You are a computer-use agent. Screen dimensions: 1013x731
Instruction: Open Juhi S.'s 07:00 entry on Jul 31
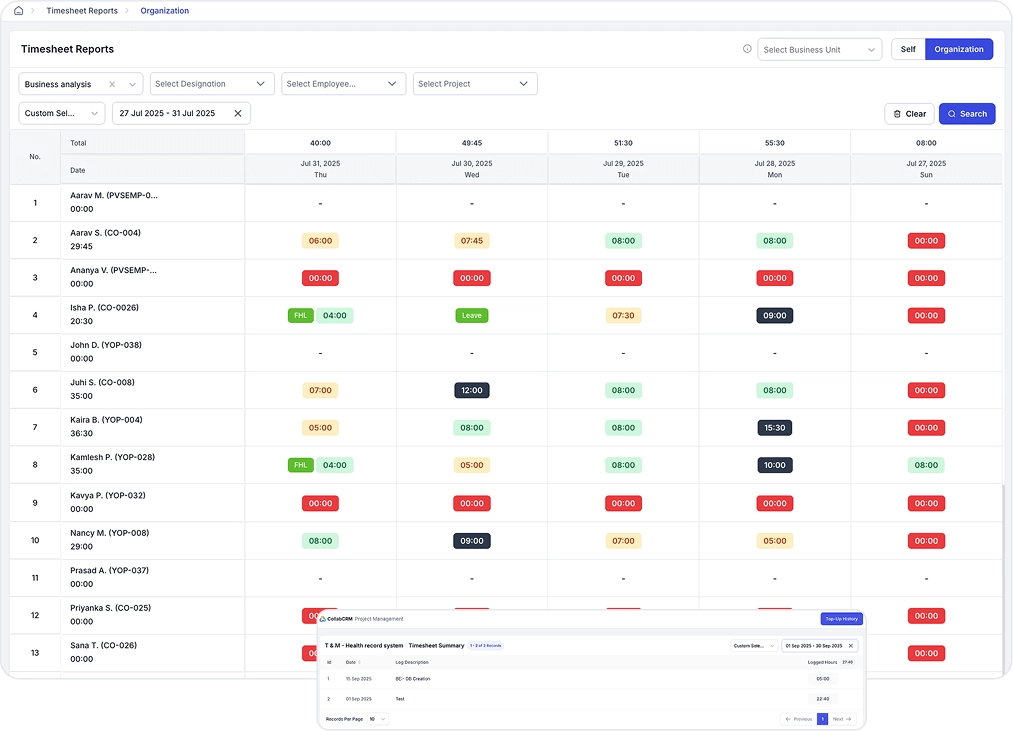click(x=320, y=390)
